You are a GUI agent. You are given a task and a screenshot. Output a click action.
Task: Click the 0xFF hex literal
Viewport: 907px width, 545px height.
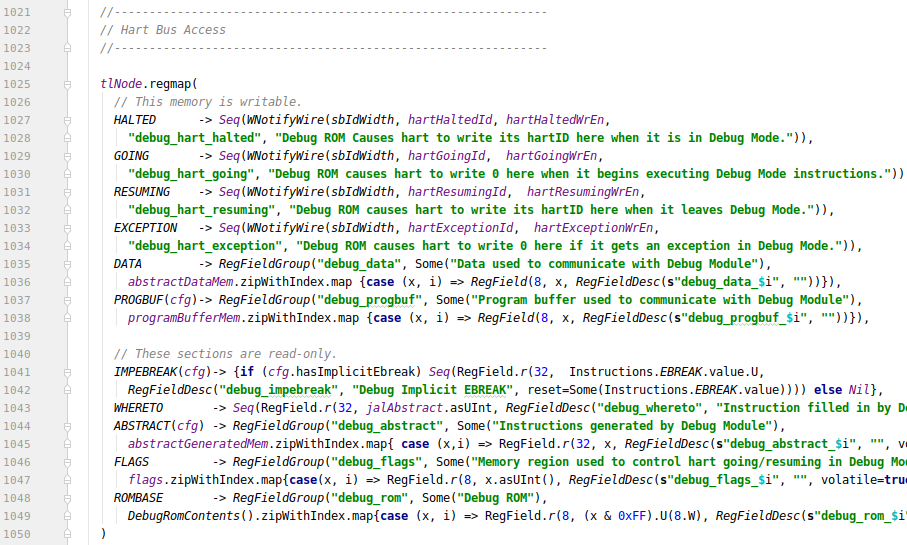tap(632, 515)
